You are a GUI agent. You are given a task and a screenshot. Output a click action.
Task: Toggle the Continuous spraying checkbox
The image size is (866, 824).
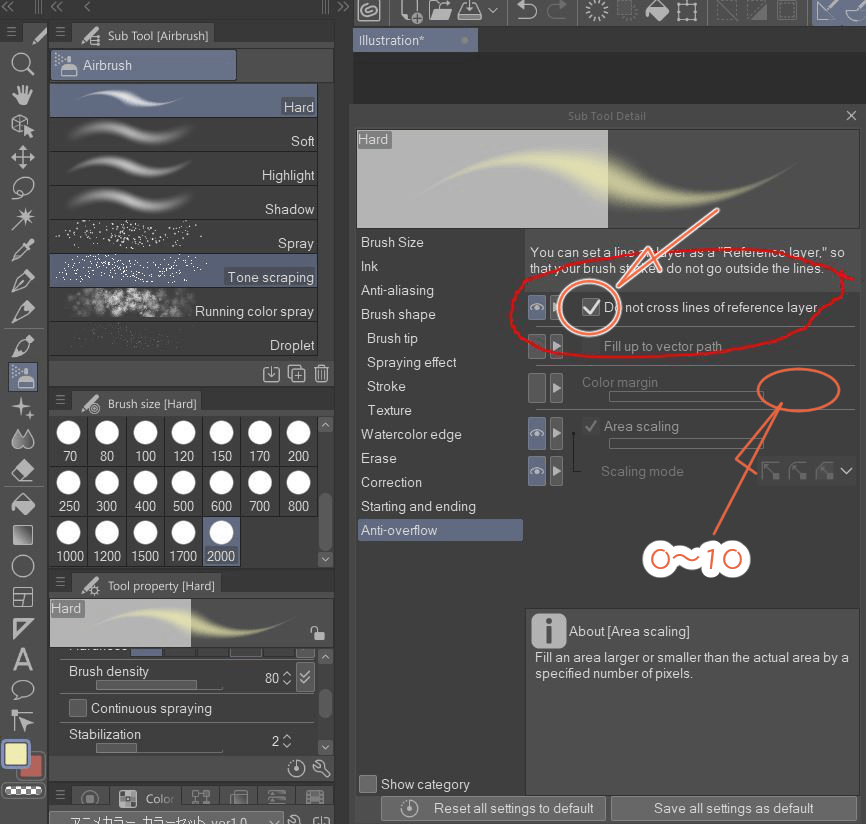point(76,708)
